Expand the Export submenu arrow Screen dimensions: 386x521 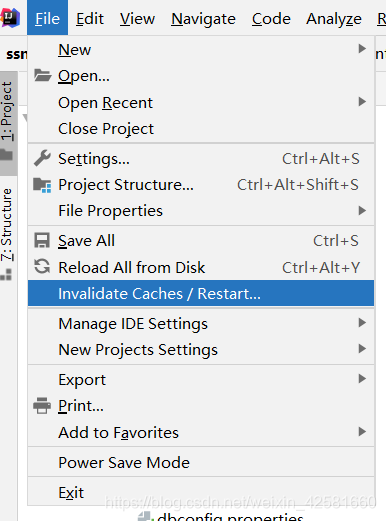[x=362, y=379]
